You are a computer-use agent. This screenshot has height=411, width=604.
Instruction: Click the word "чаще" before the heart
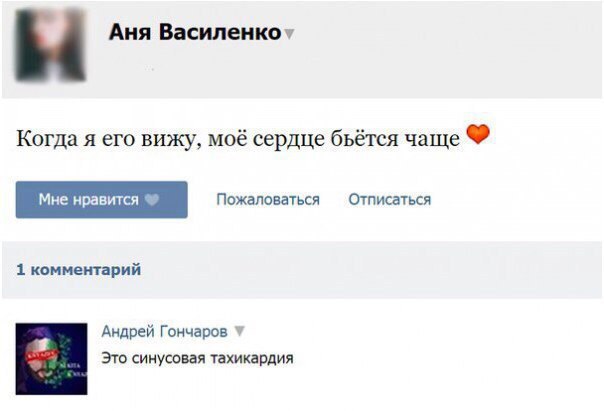pyautogui.click(x=435, y=138)
